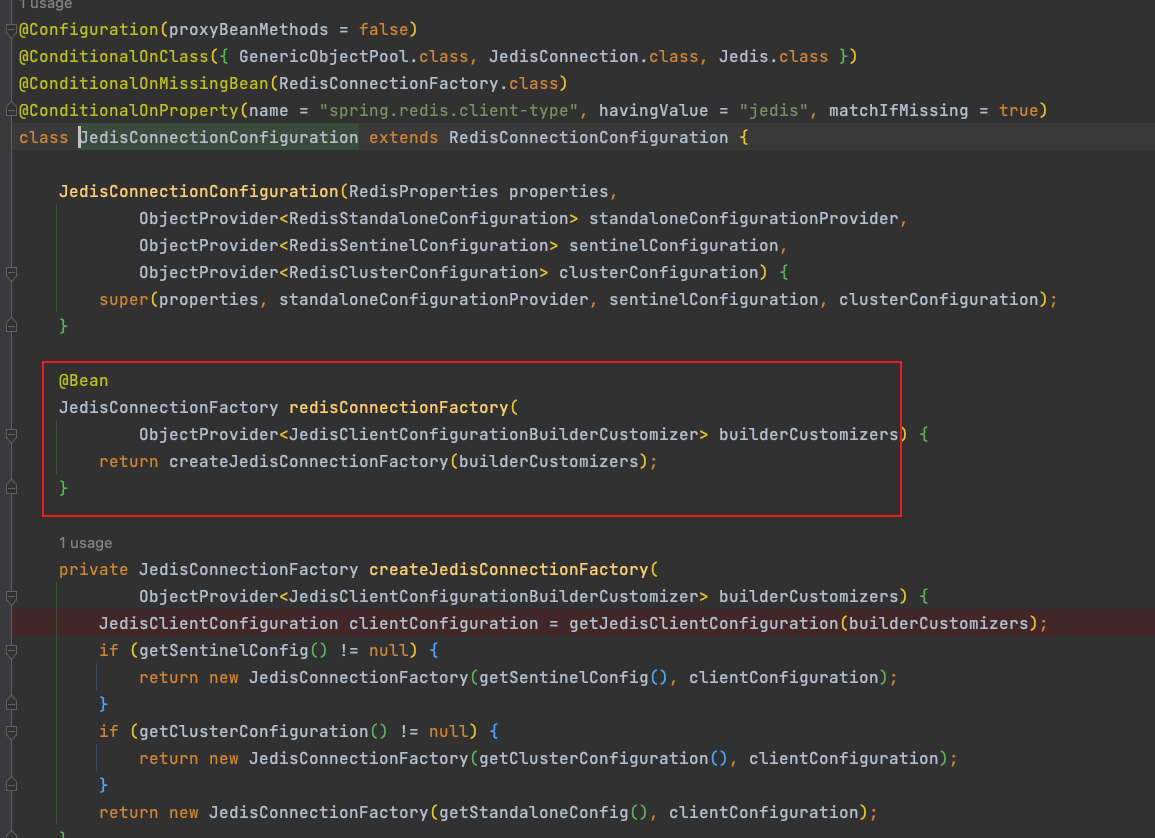Image resolution: width=1155 pixels, height=838 pixels.
Task: Click the @Bean annotation
Action: (x=83, y=381)
